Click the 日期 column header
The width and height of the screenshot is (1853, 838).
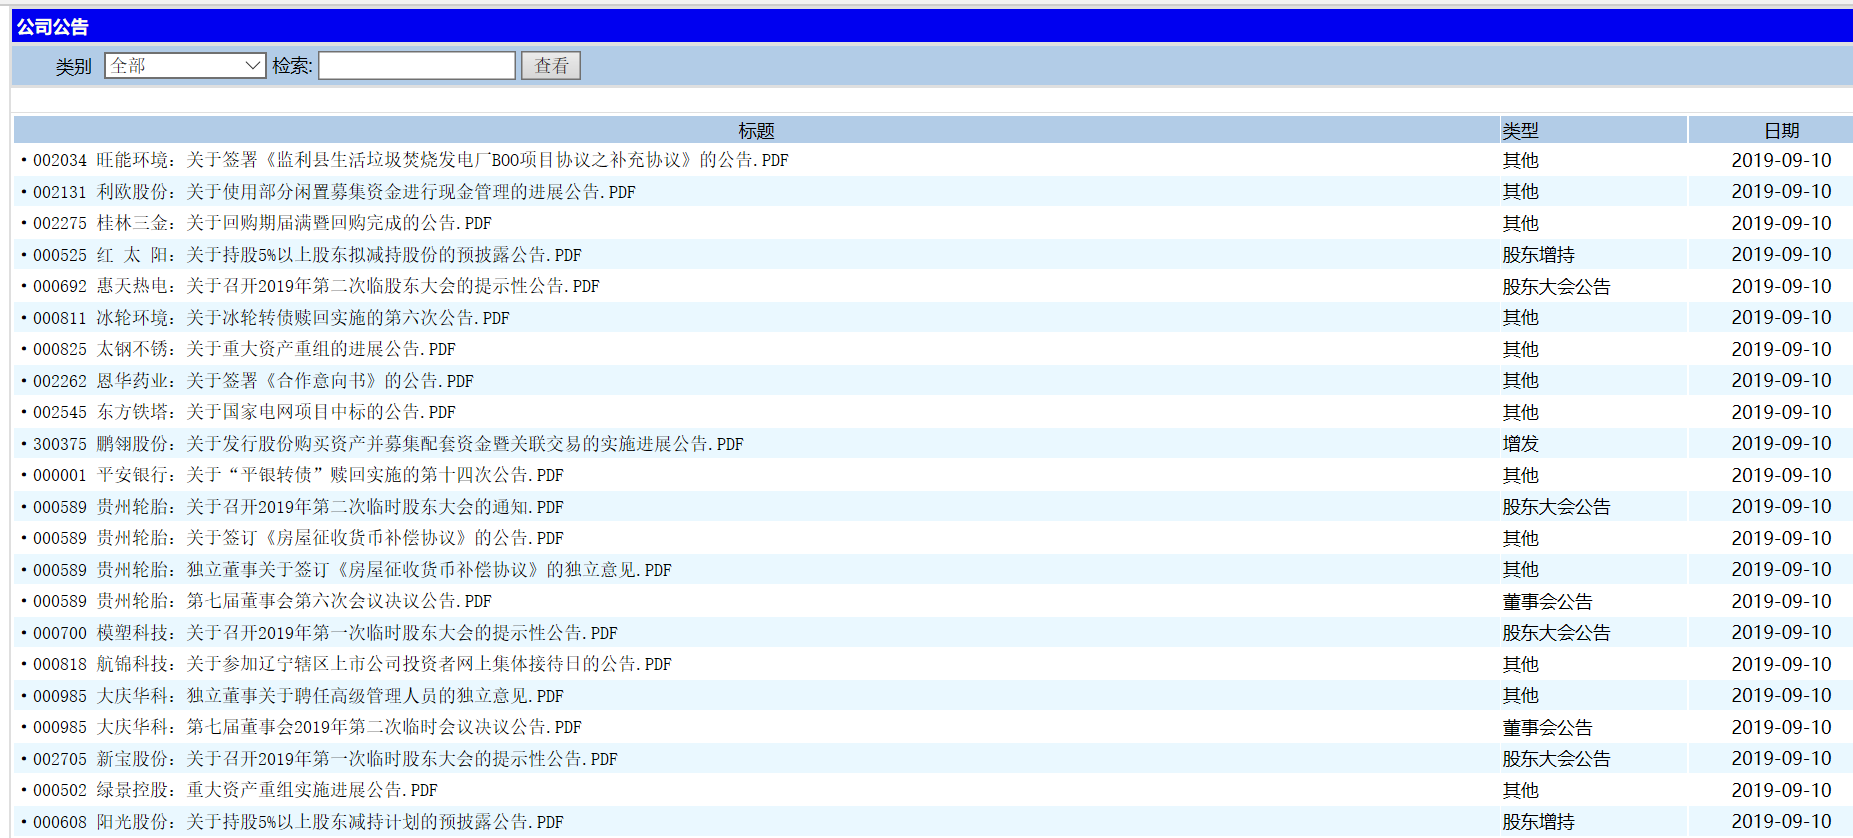(1782, 131)
